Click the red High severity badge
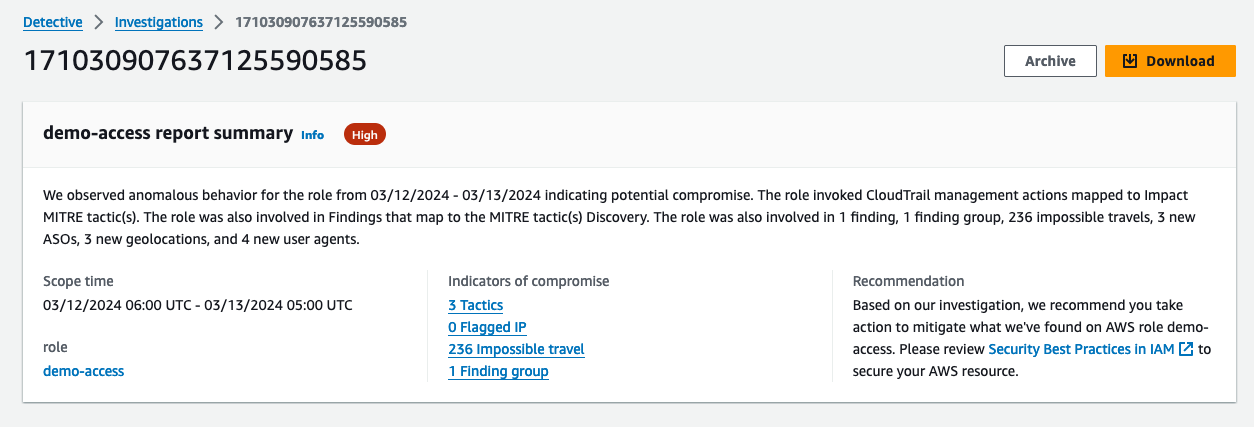The width and height of the screenshot is (1254, 427). (x=365, y=135)
